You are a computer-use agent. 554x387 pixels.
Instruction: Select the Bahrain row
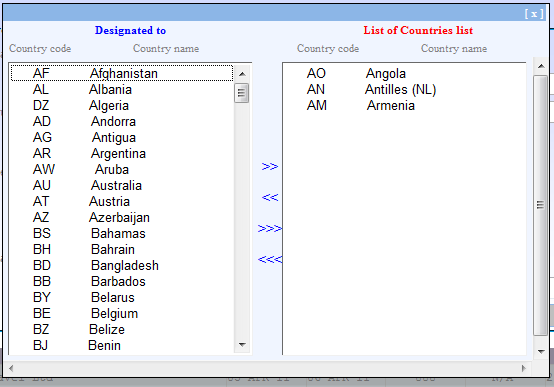[x=122, y=250]
